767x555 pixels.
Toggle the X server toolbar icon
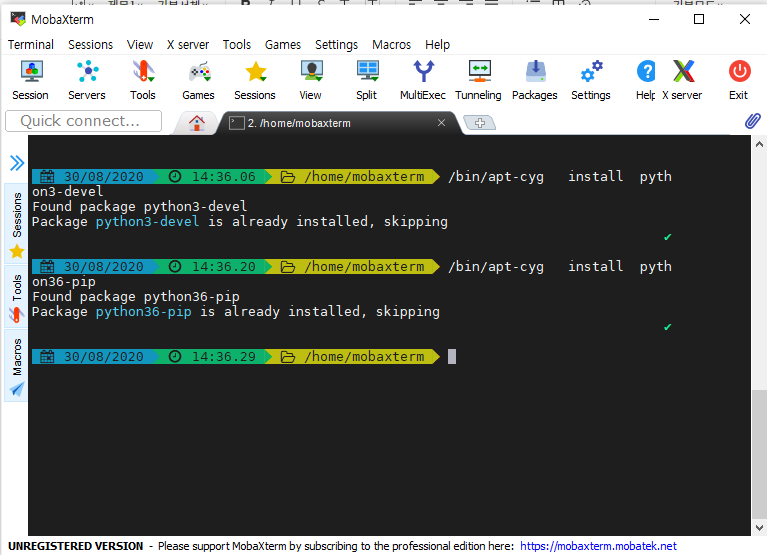[683, 80]
